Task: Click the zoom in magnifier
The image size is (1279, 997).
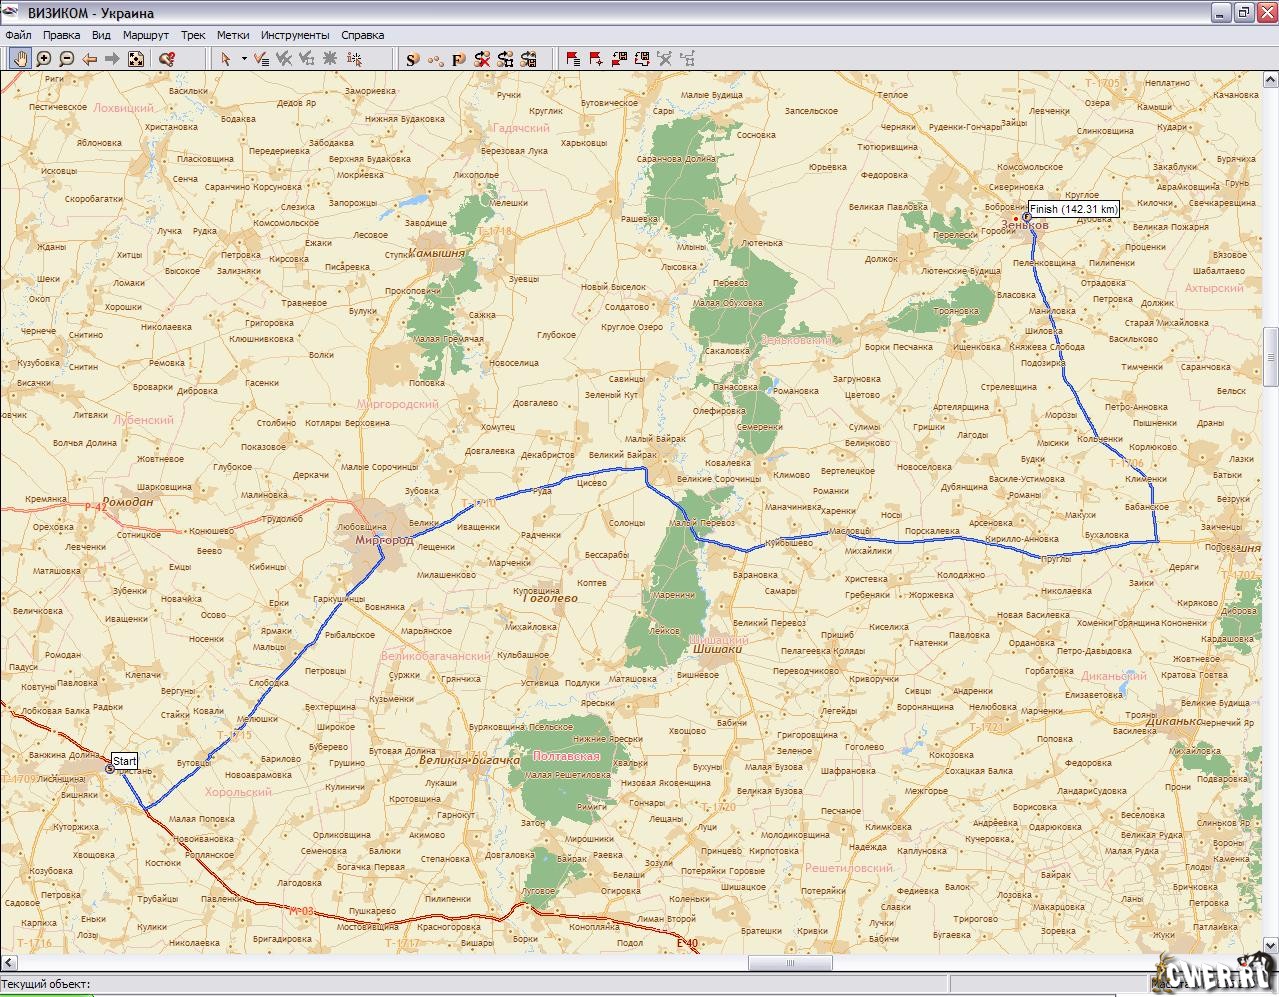Action: coord(44,59)
